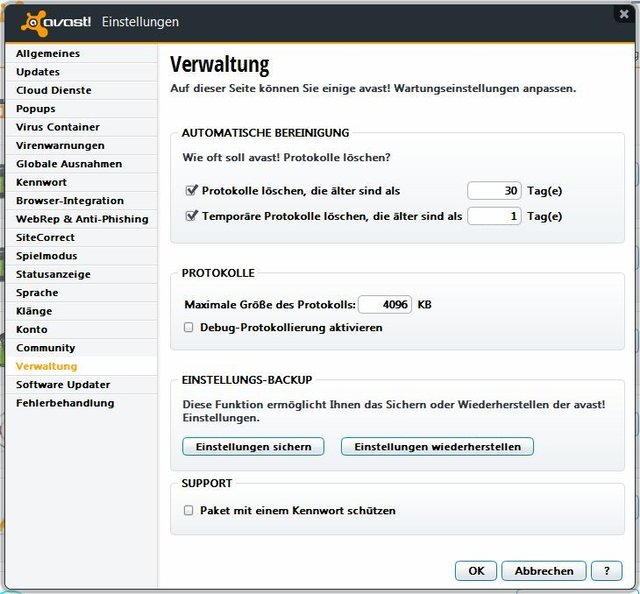Uncheck Temporäre Protokolle löschen checkbox
The height and width of the screenshot is (594, 640).
(x=191, y=216)
